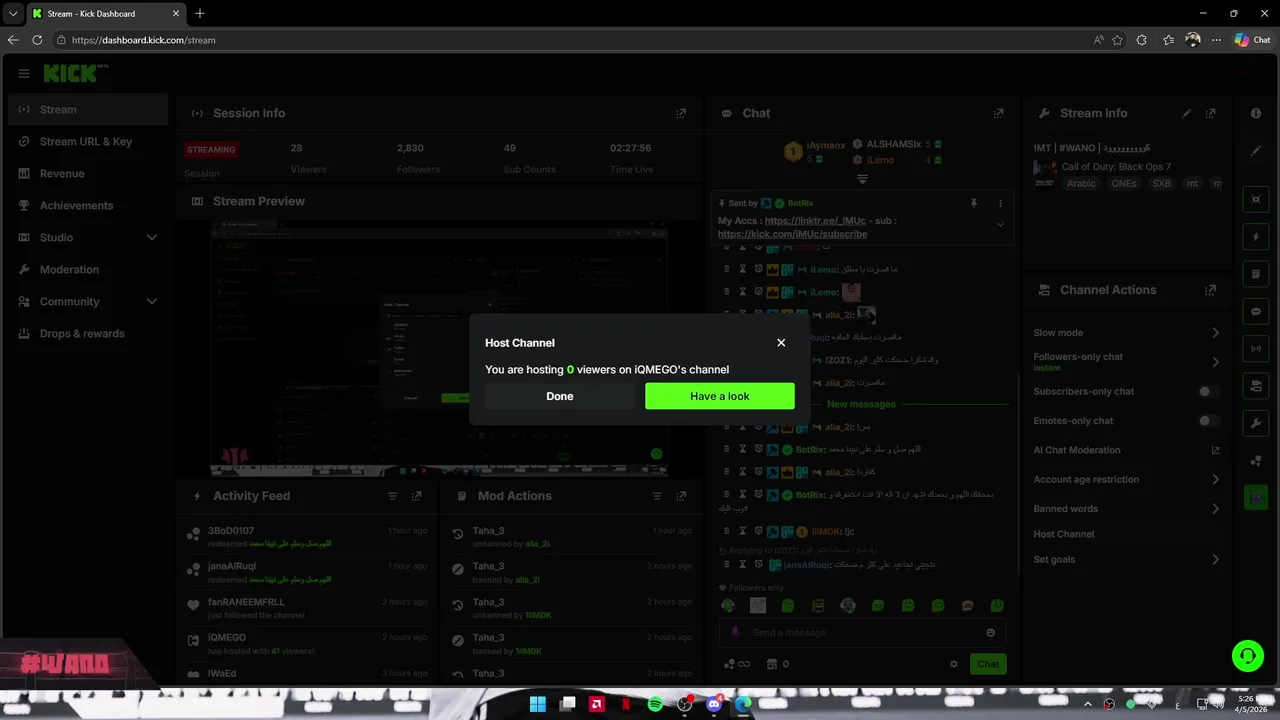Click the Stream Preview thumbnail
Viewport: 1280px width, 720px height.
(439, 348)
